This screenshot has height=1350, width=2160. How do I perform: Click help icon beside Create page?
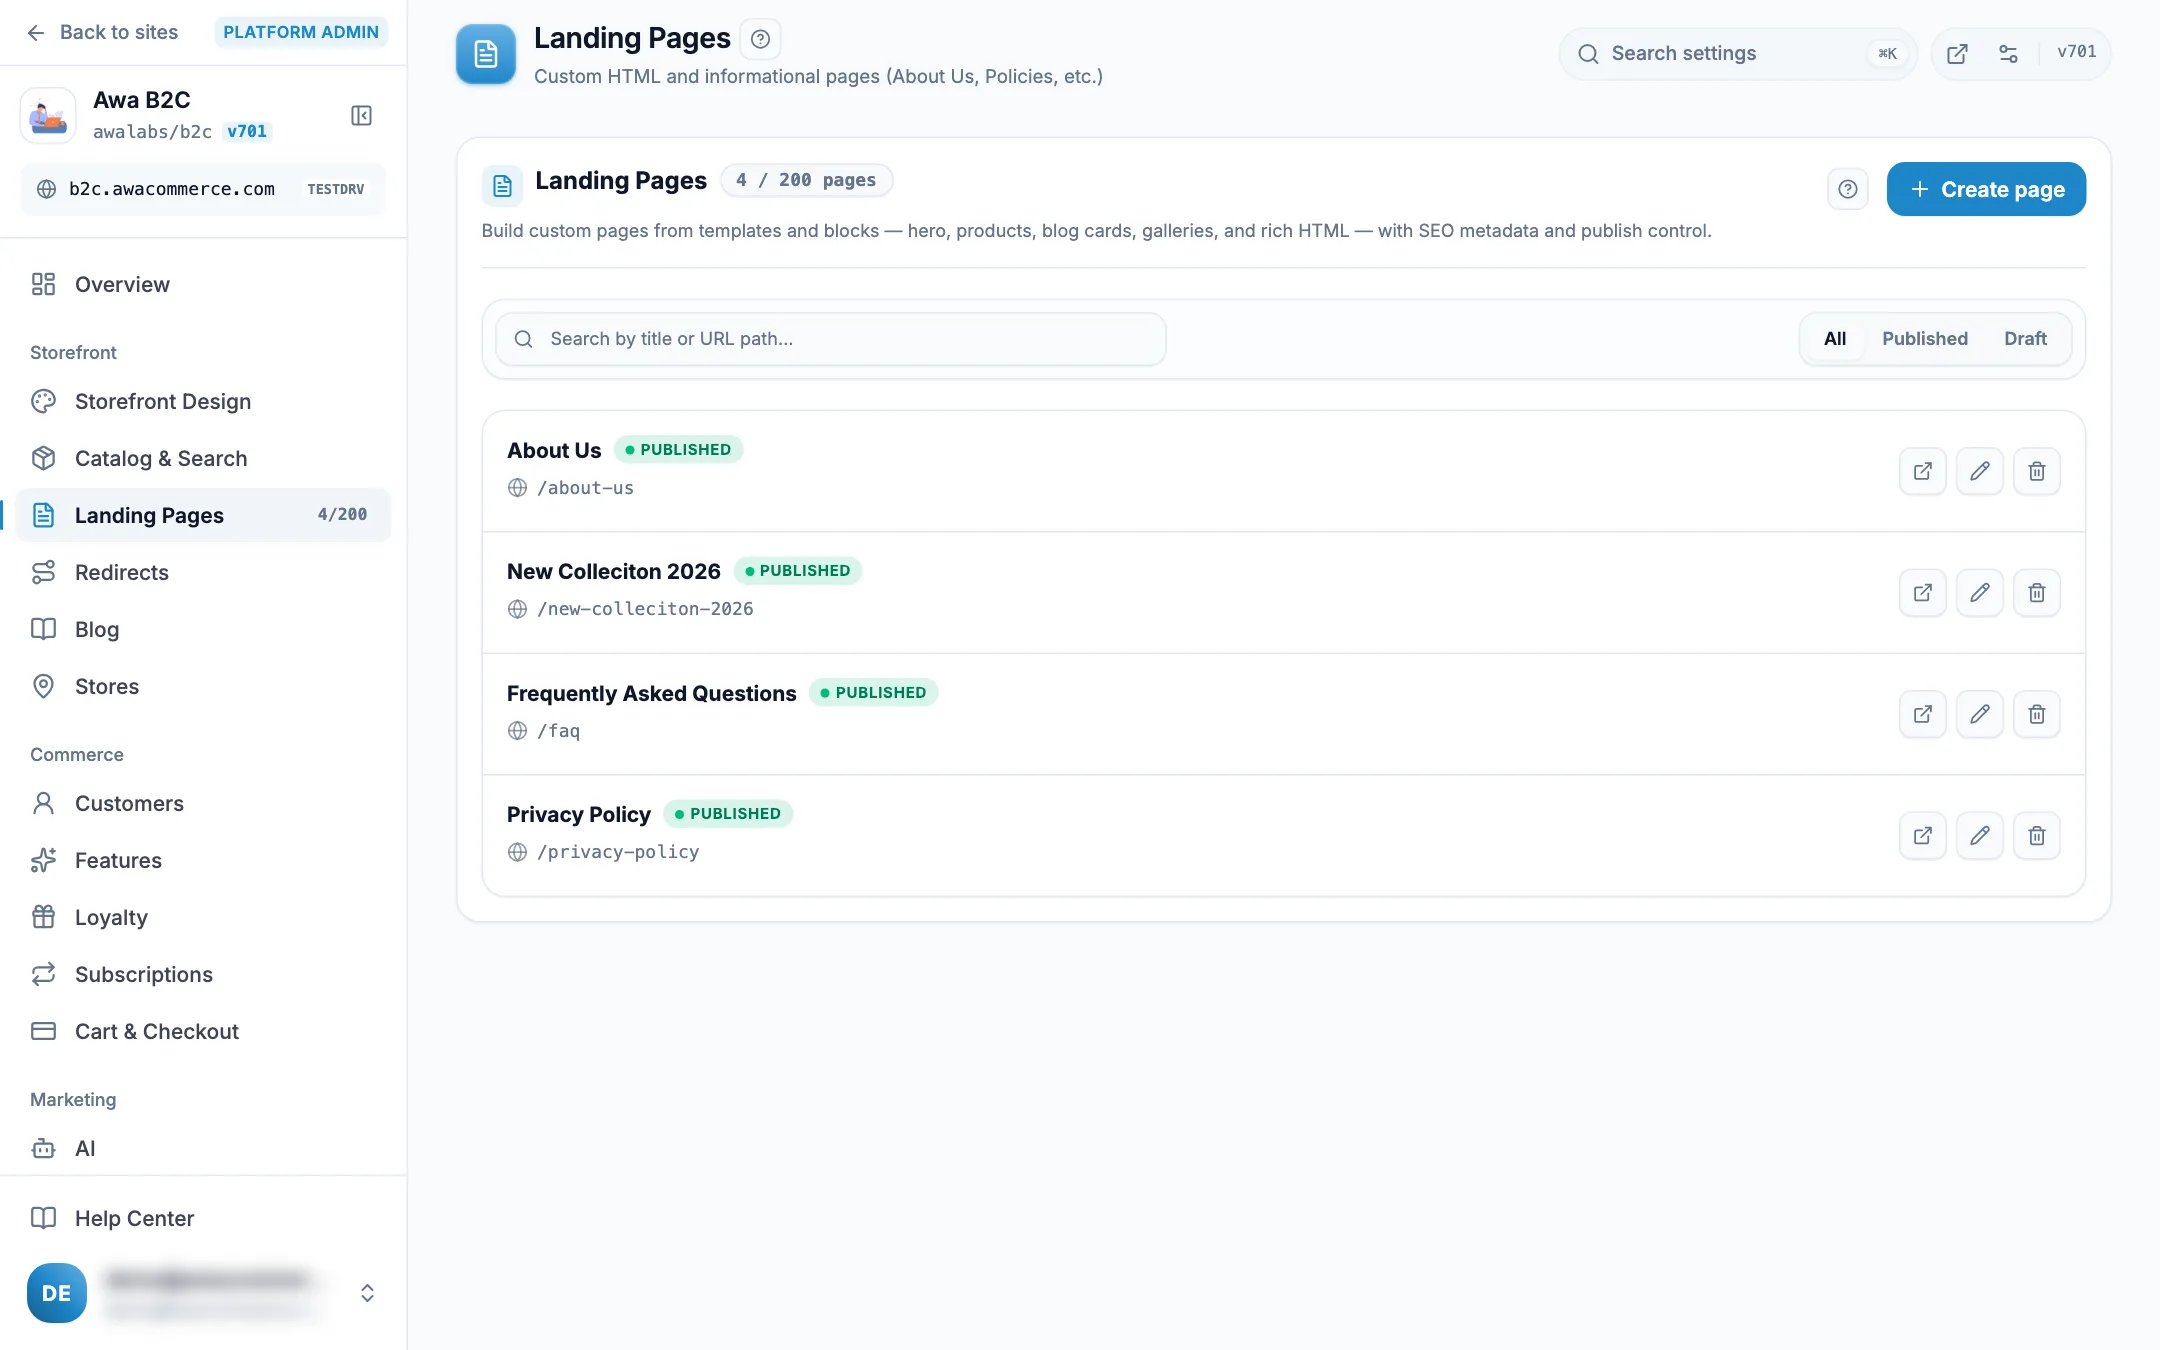click(x=1847, y=189)
